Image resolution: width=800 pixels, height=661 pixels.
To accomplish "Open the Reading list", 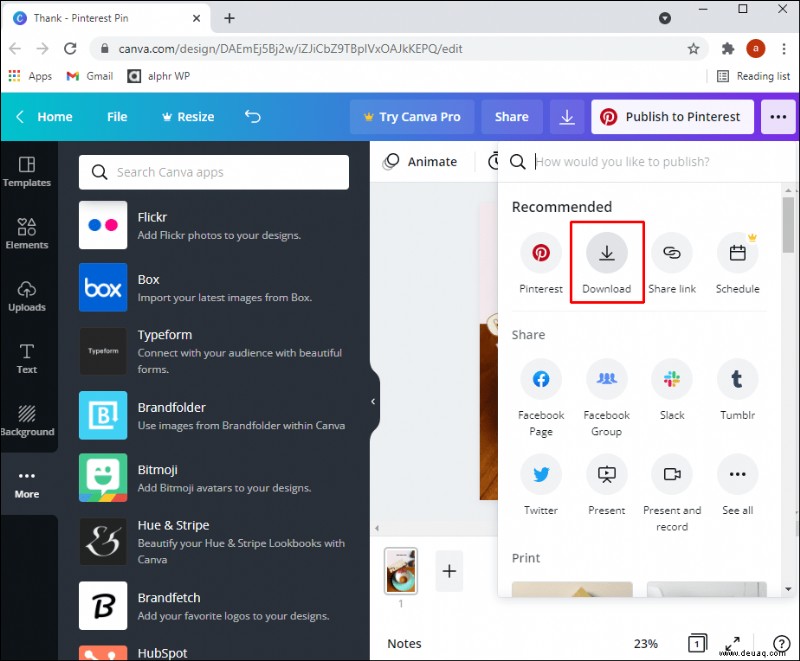I will 754,76.
